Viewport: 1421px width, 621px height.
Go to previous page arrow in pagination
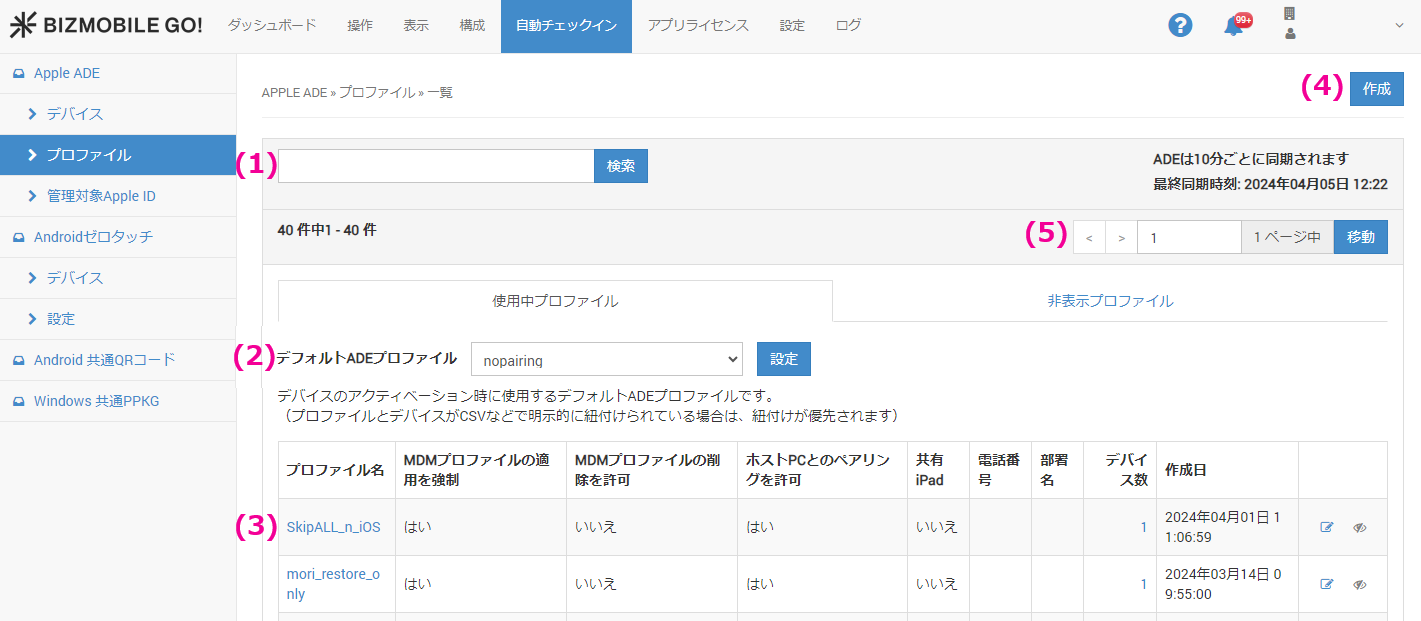pos(1089,238)
